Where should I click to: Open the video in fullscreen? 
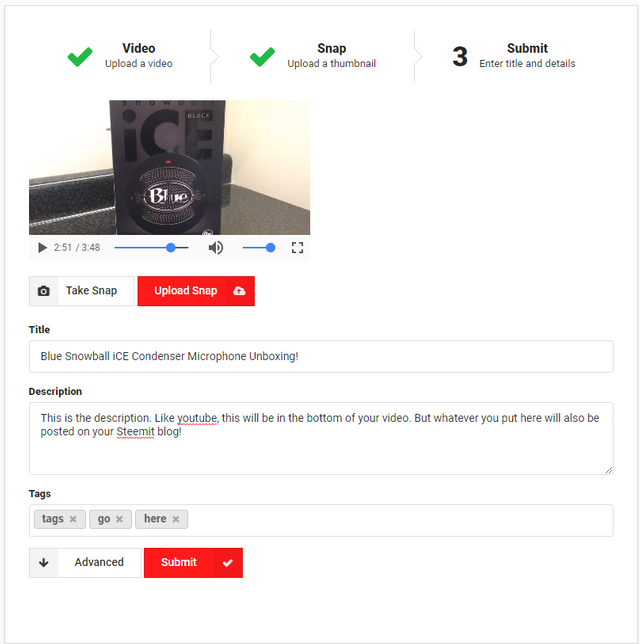tap(297, 248)
